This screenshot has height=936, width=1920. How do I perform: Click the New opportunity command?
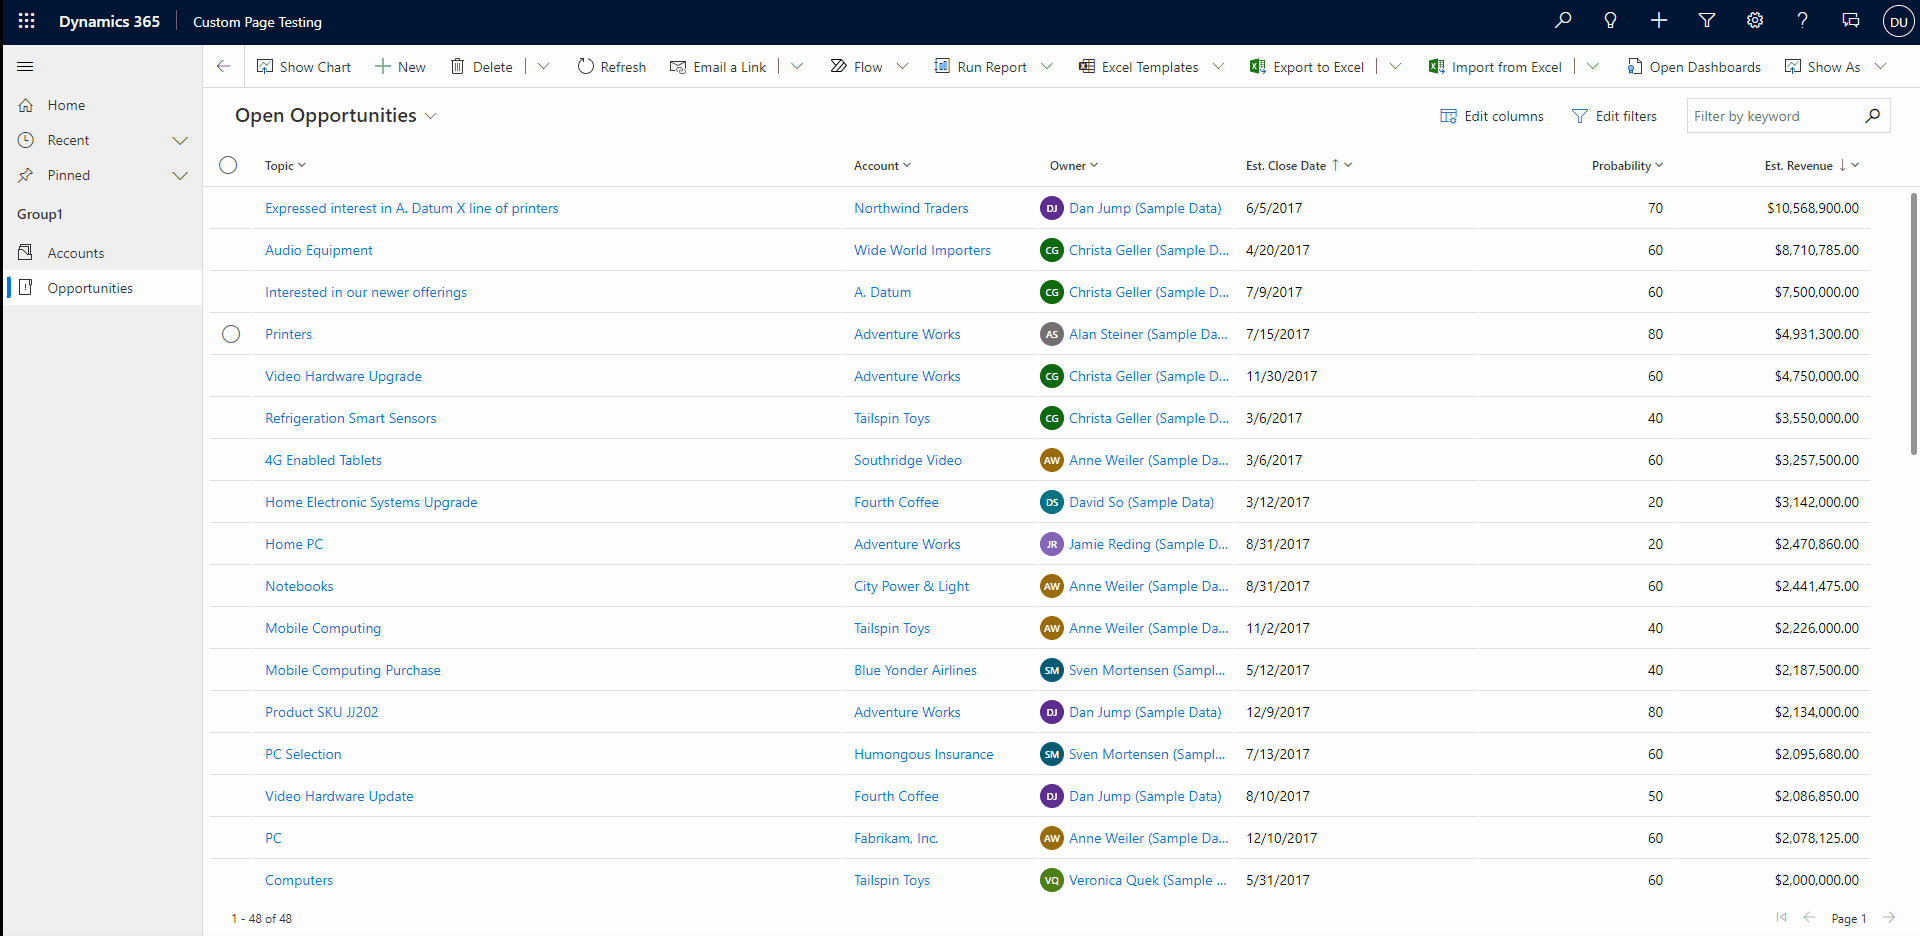(400, 67)
